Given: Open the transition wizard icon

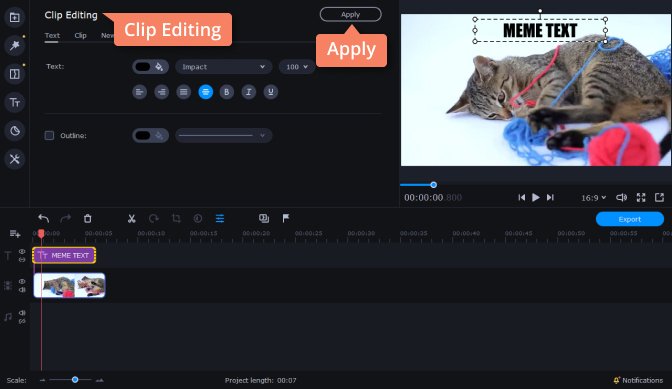Looking at the screenshot, I should [x=264, y=218].
